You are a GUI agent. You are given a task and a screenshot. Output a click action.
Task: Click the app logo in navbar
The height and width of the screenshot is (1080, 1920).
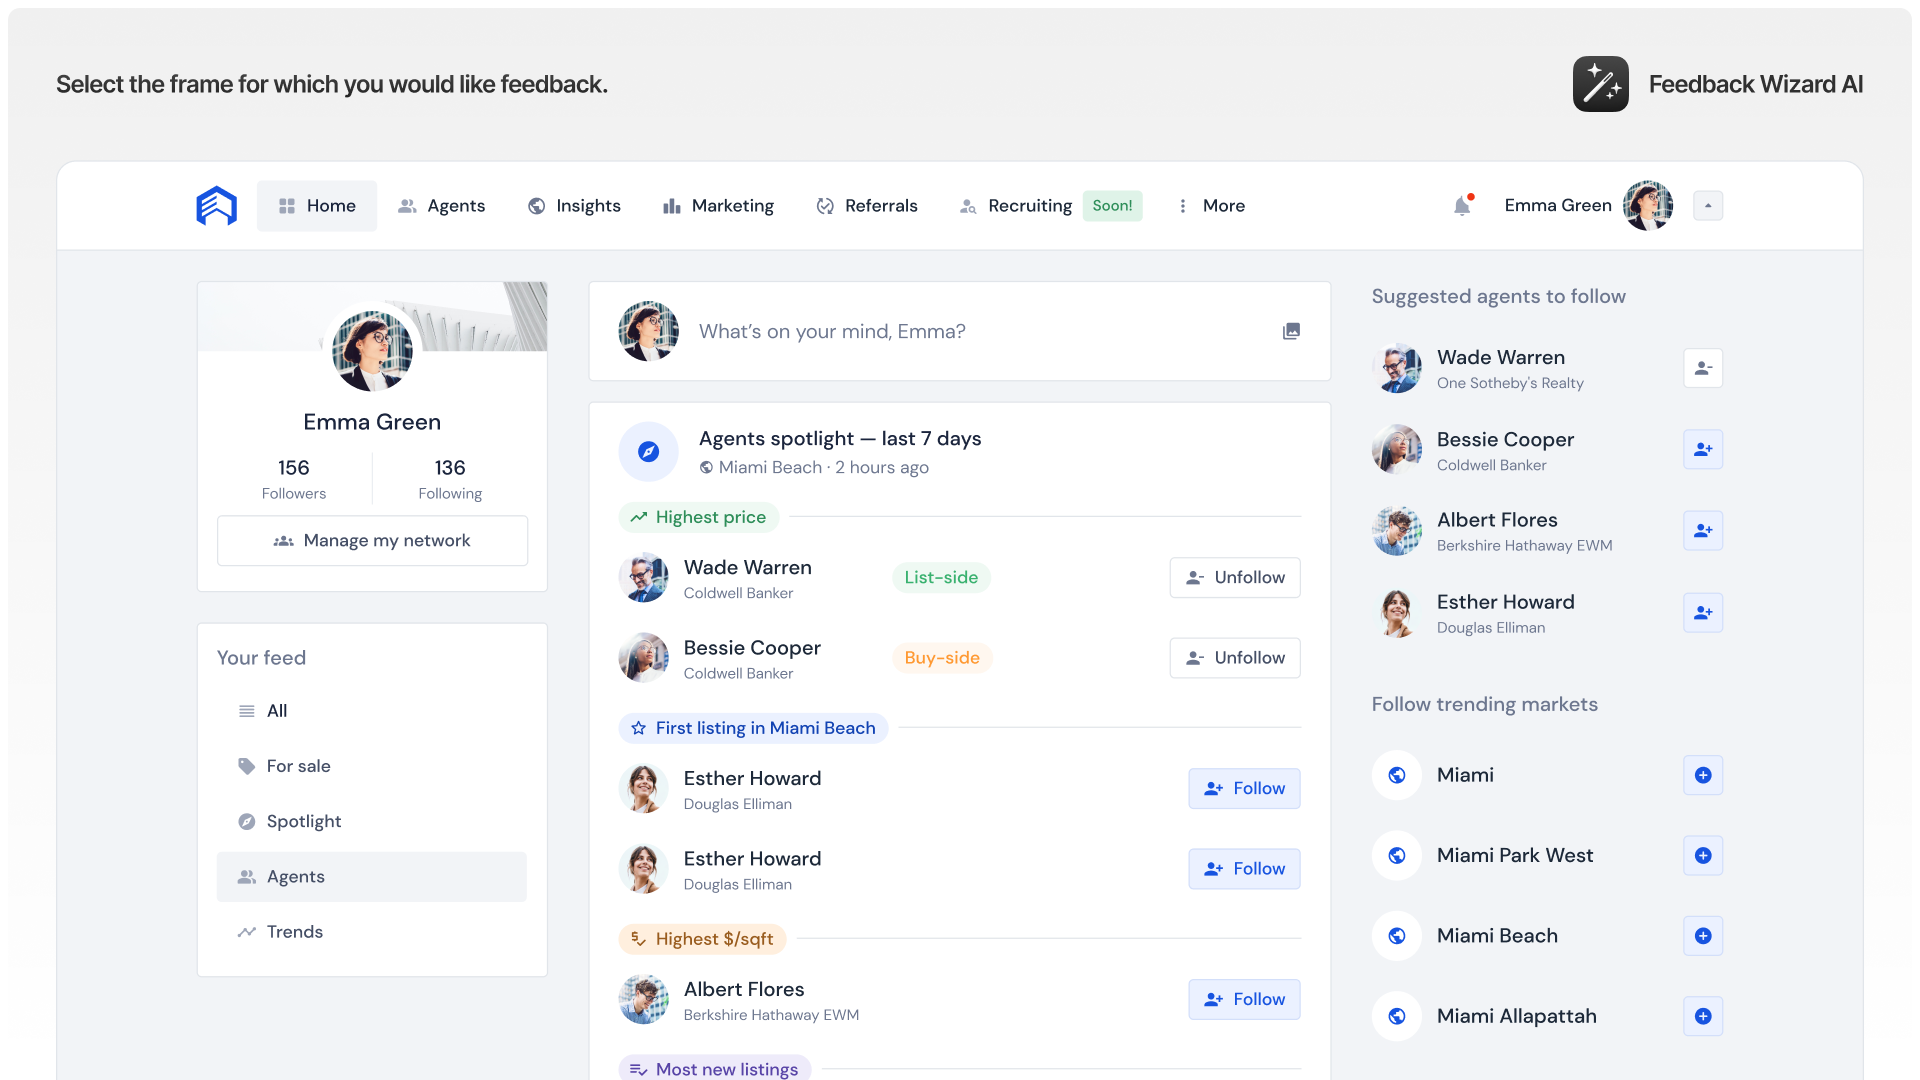(x=216, y=206)
